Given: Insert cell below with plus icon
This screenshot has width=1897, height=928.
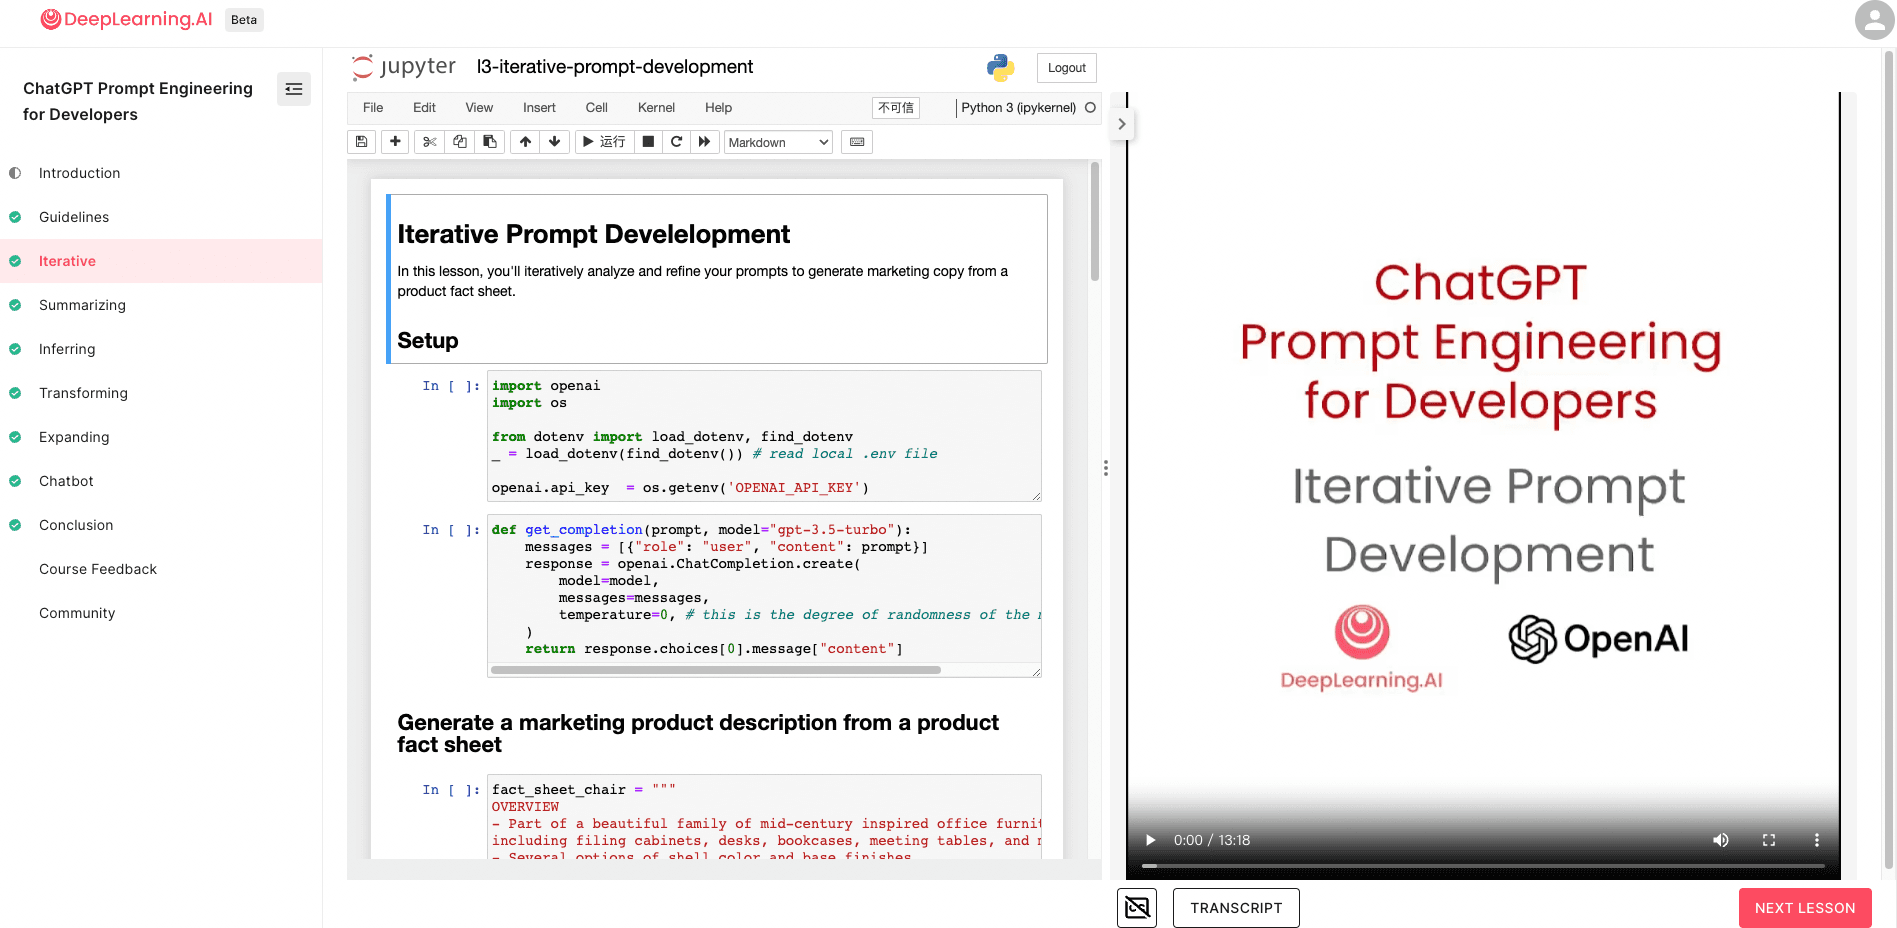Looking at the screenshot, I should (396, 142).
